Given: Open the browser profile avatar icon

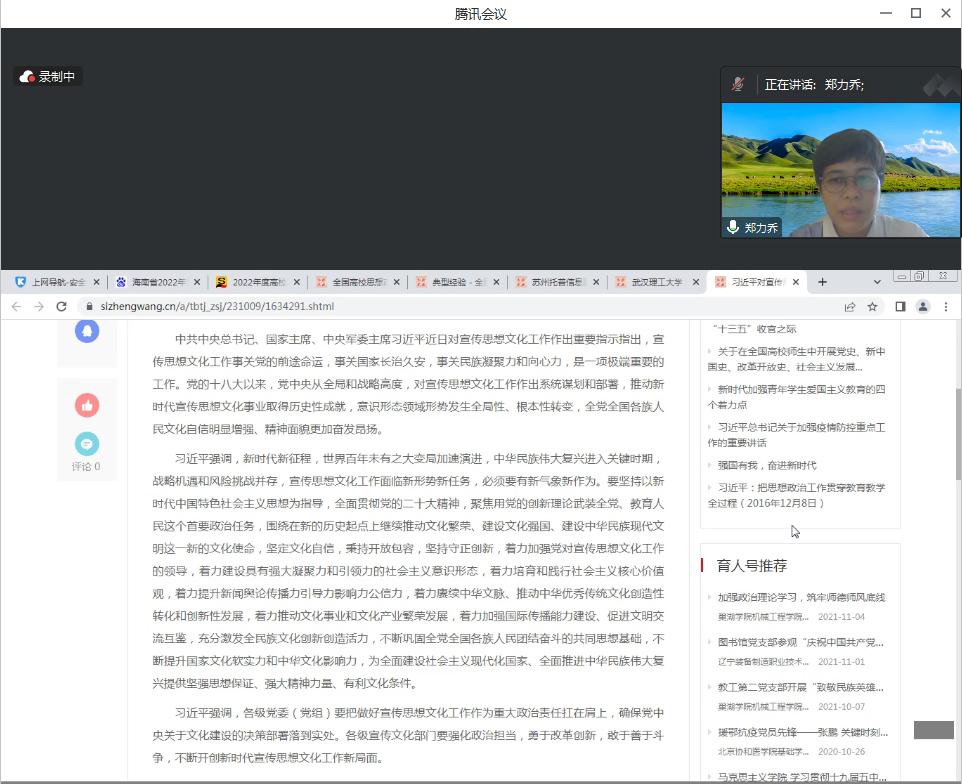Looking at the screenshot, I should tap(923, 307).
